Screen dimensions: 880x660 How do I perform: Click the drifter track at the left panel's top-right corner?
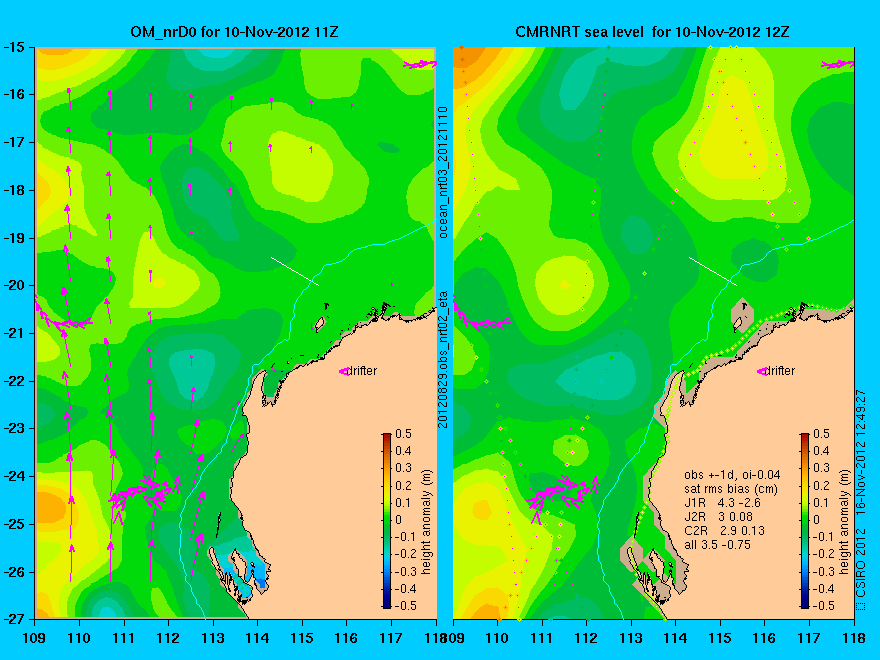pos(420,65)
